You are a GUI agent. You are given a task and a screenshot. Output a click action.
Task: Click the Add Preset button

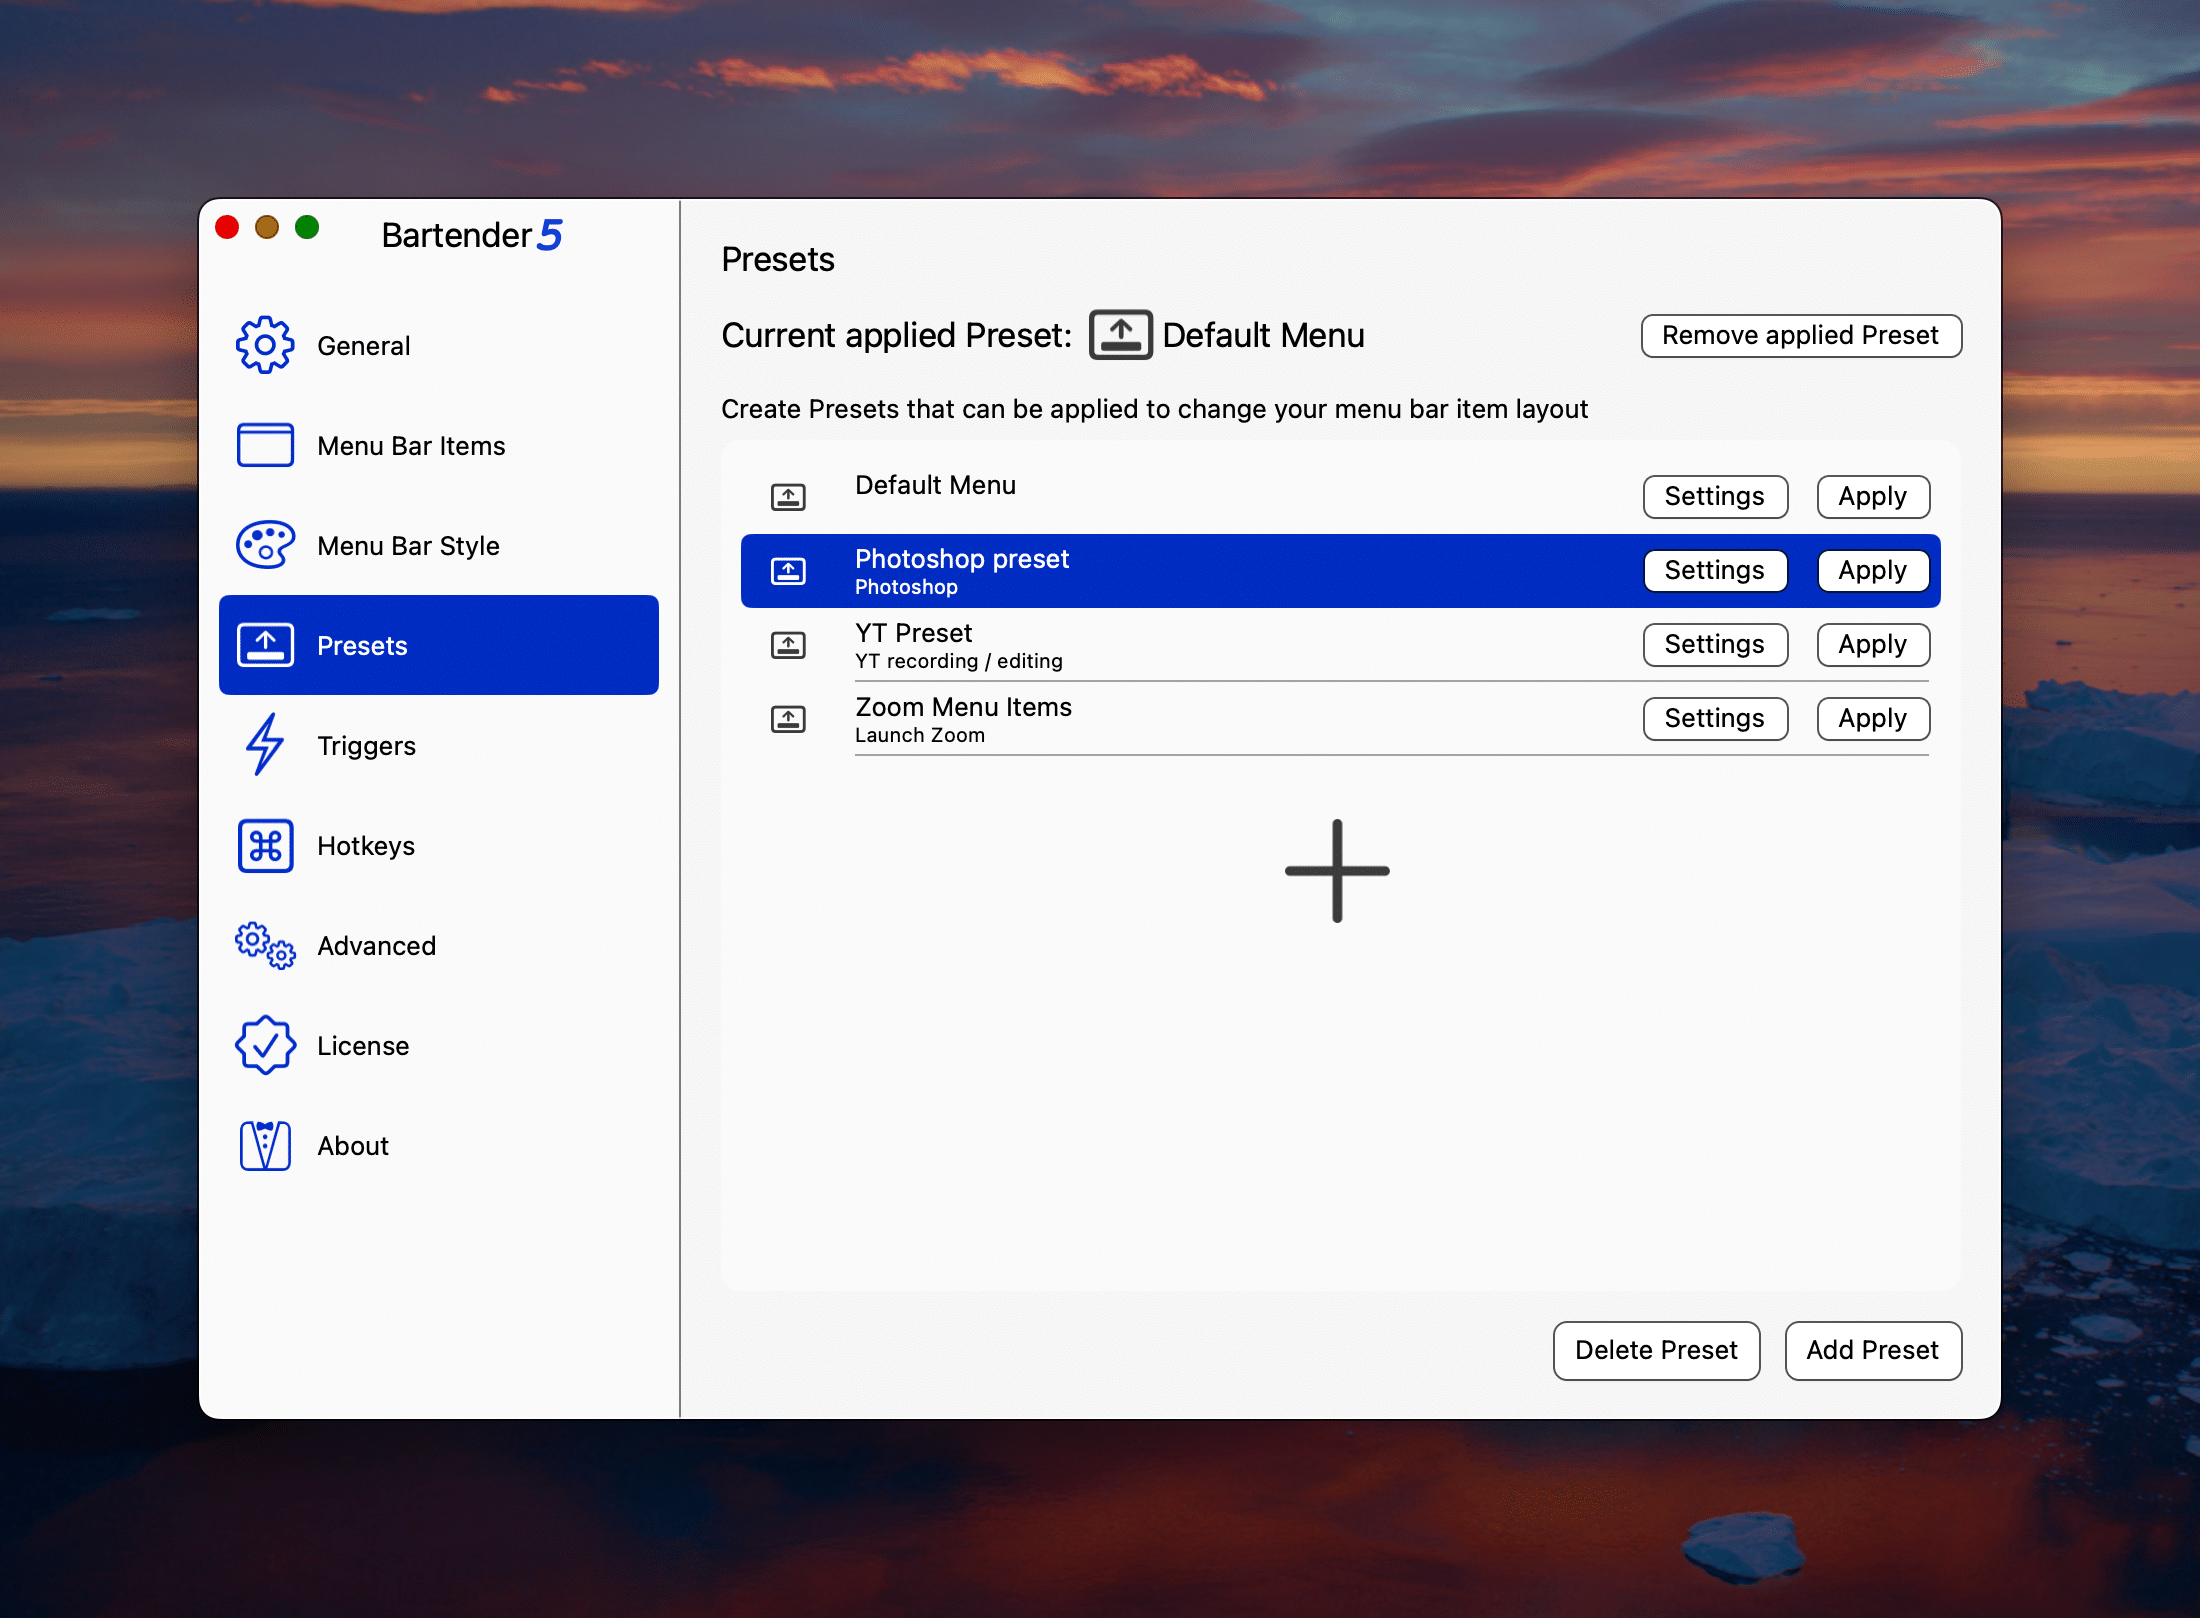click(x=1872, y=1350)
